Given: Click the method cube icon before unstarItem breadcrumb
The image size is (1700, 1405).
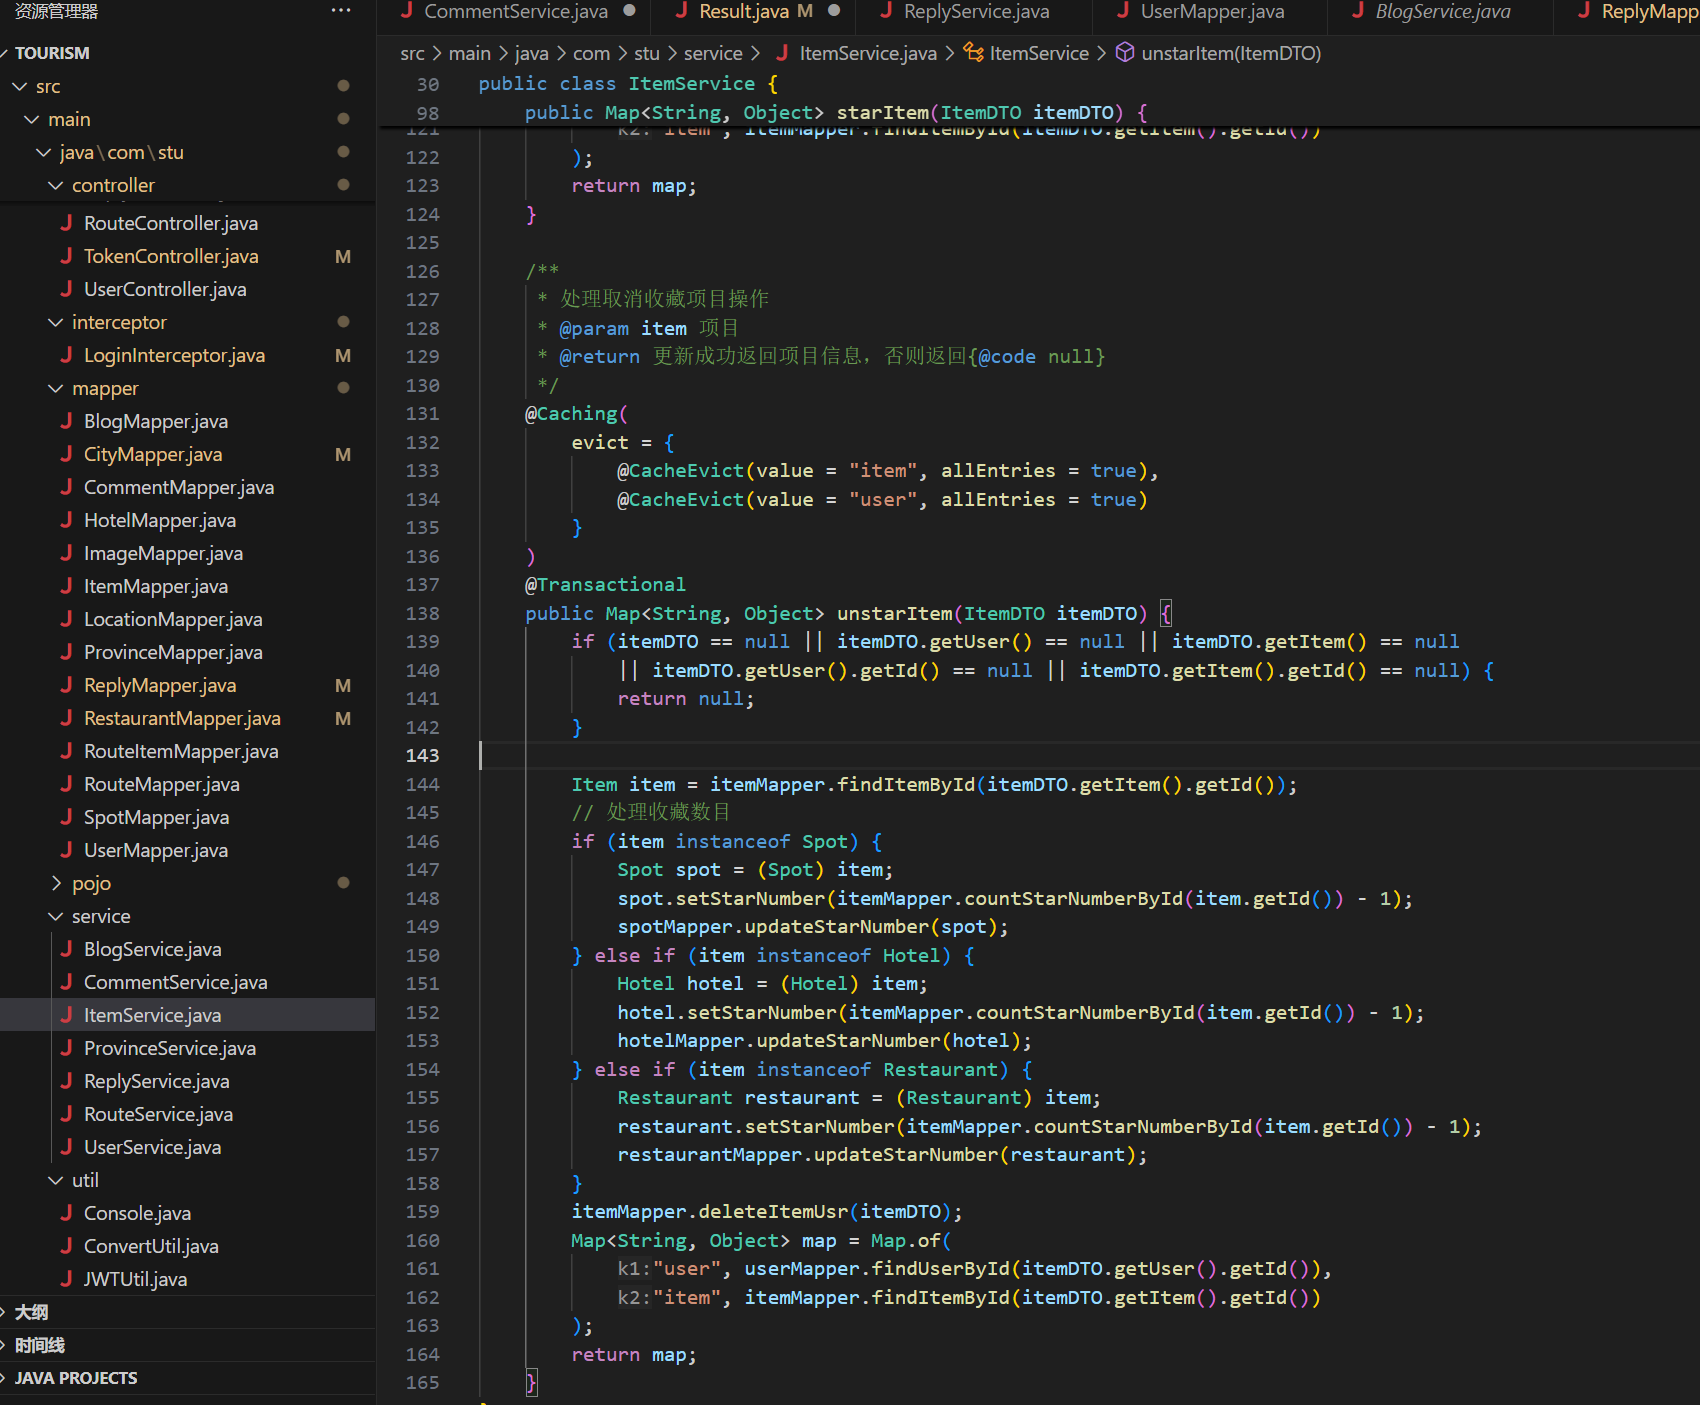Looking at the screenshot, I should coord(1125,53).
